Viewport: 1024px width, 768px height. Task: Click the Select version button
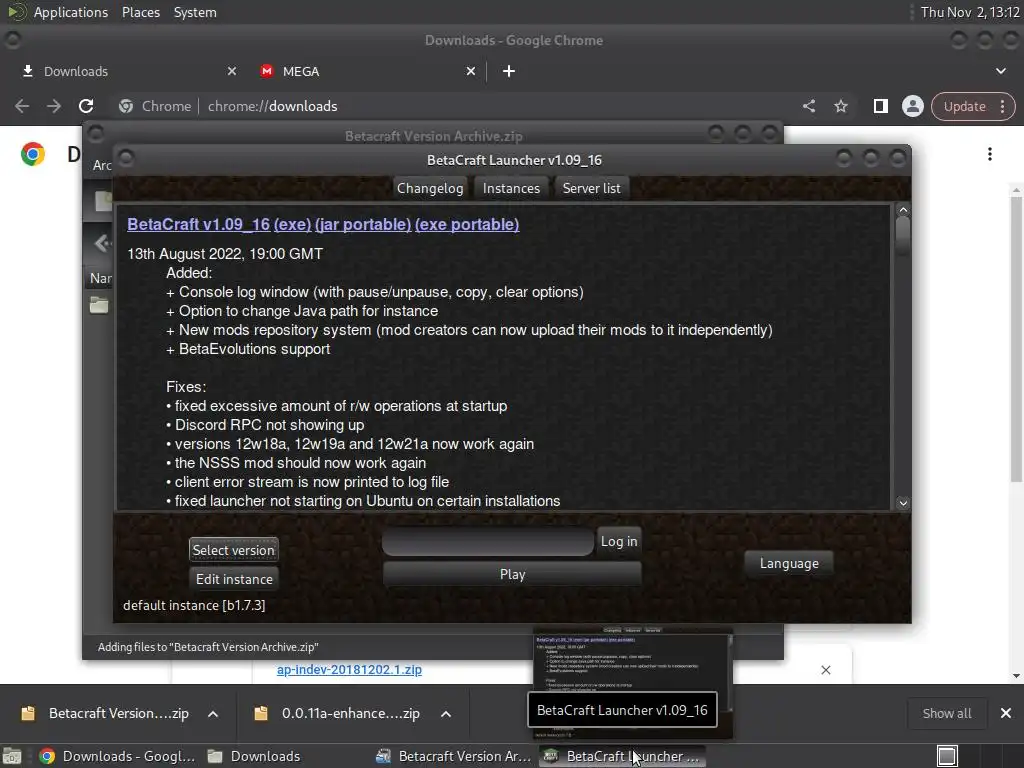tap(234, 550)
